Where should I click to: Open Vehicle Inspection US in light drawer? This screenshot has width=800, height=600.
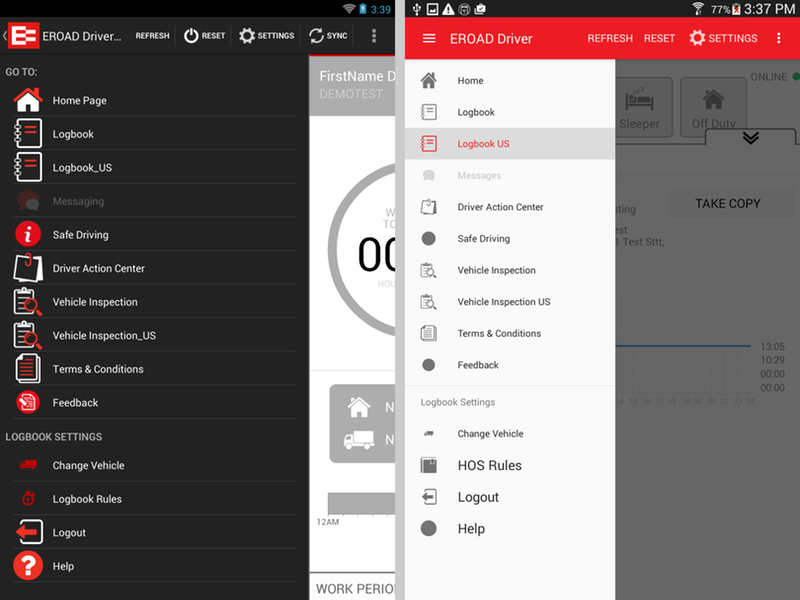click(510, 302)
